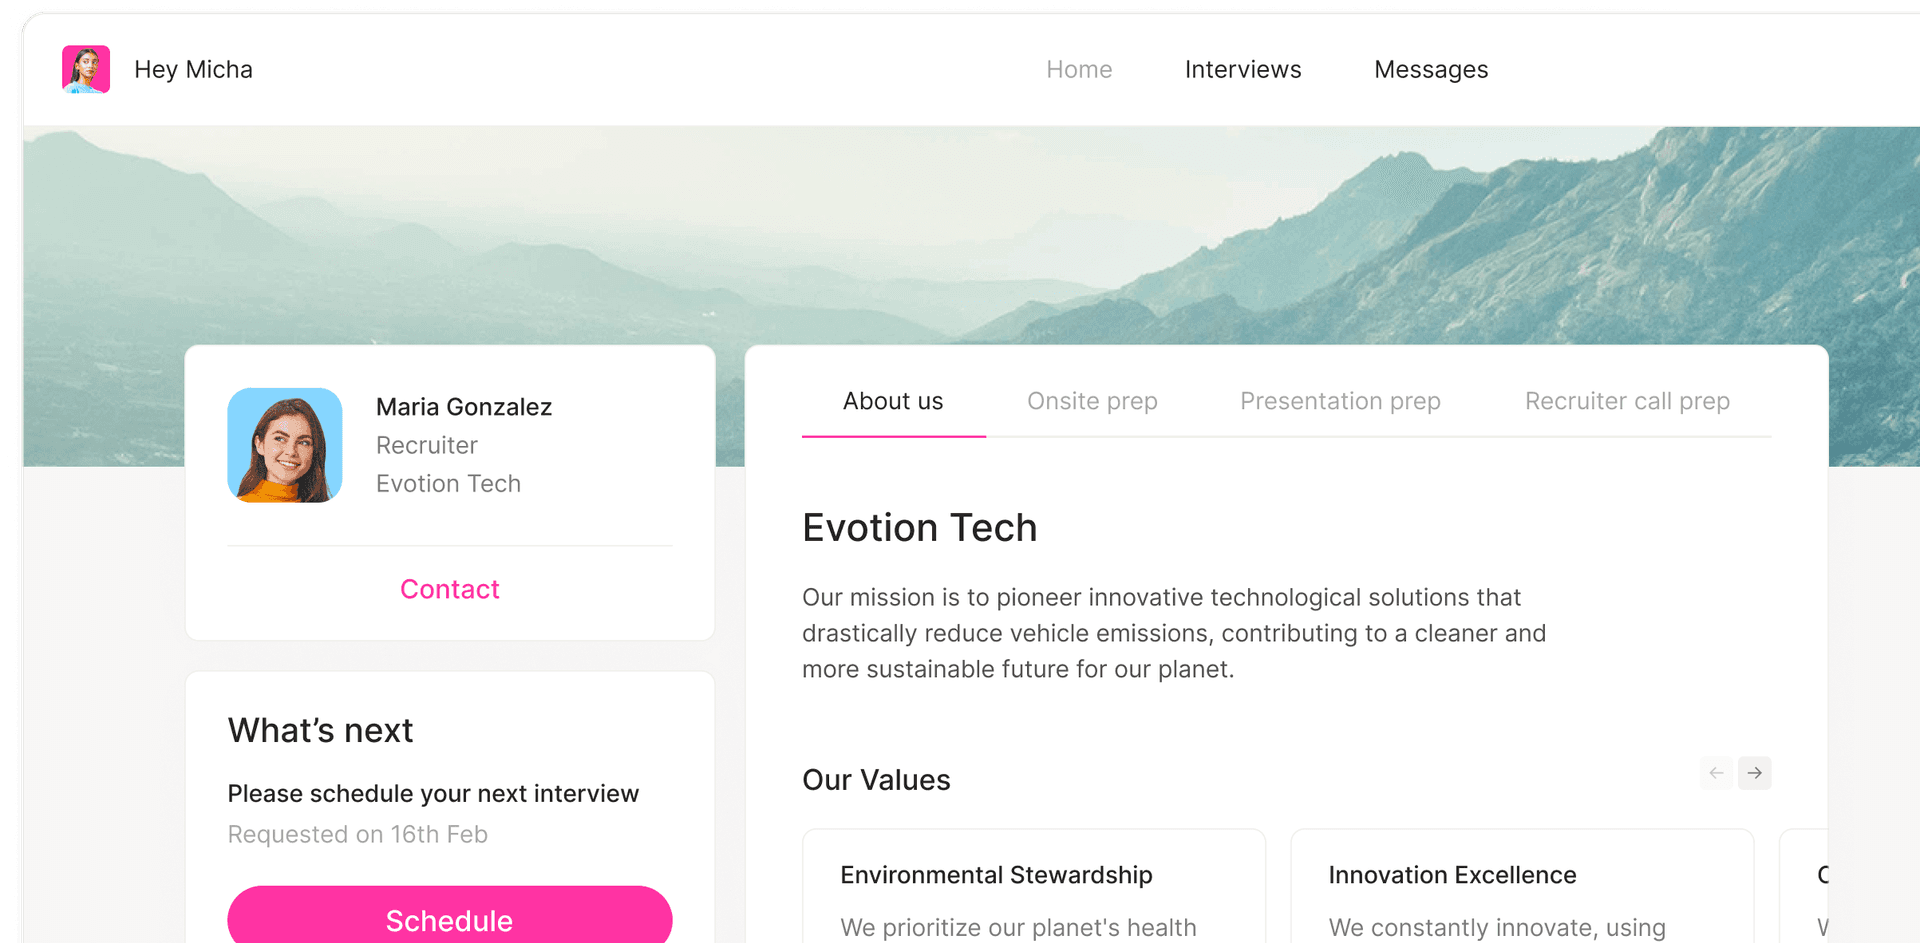Click the next arrow in Our Values

[x=1754, y=773]
